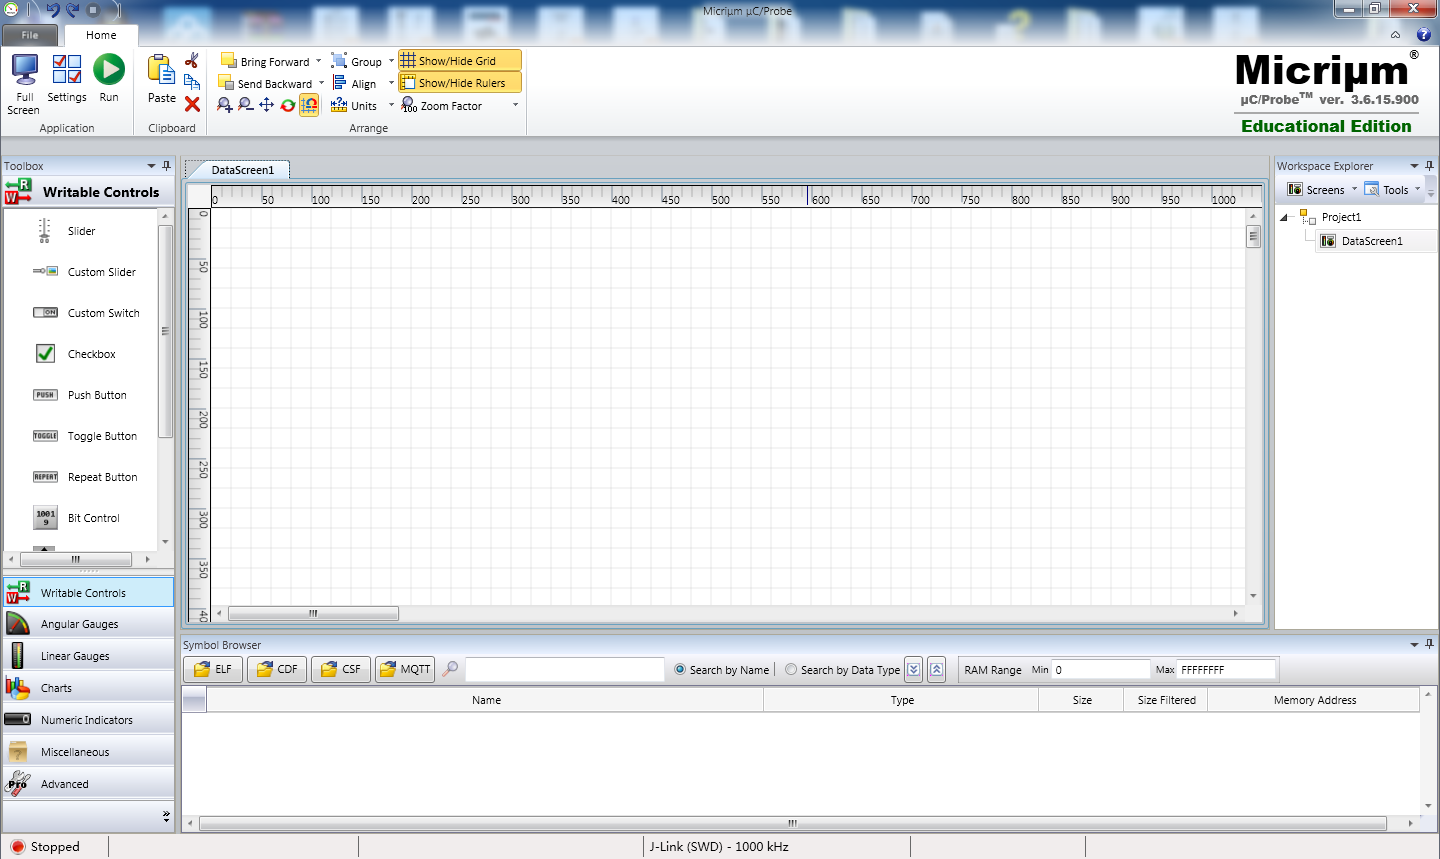
Task: Select the DataScreen1 document tab
Action: coord(241,169)
